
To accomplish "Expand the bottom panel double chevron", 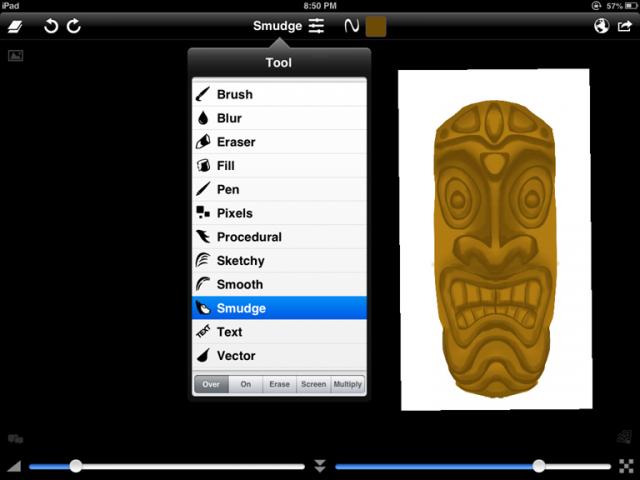I will tap(320, 466).
